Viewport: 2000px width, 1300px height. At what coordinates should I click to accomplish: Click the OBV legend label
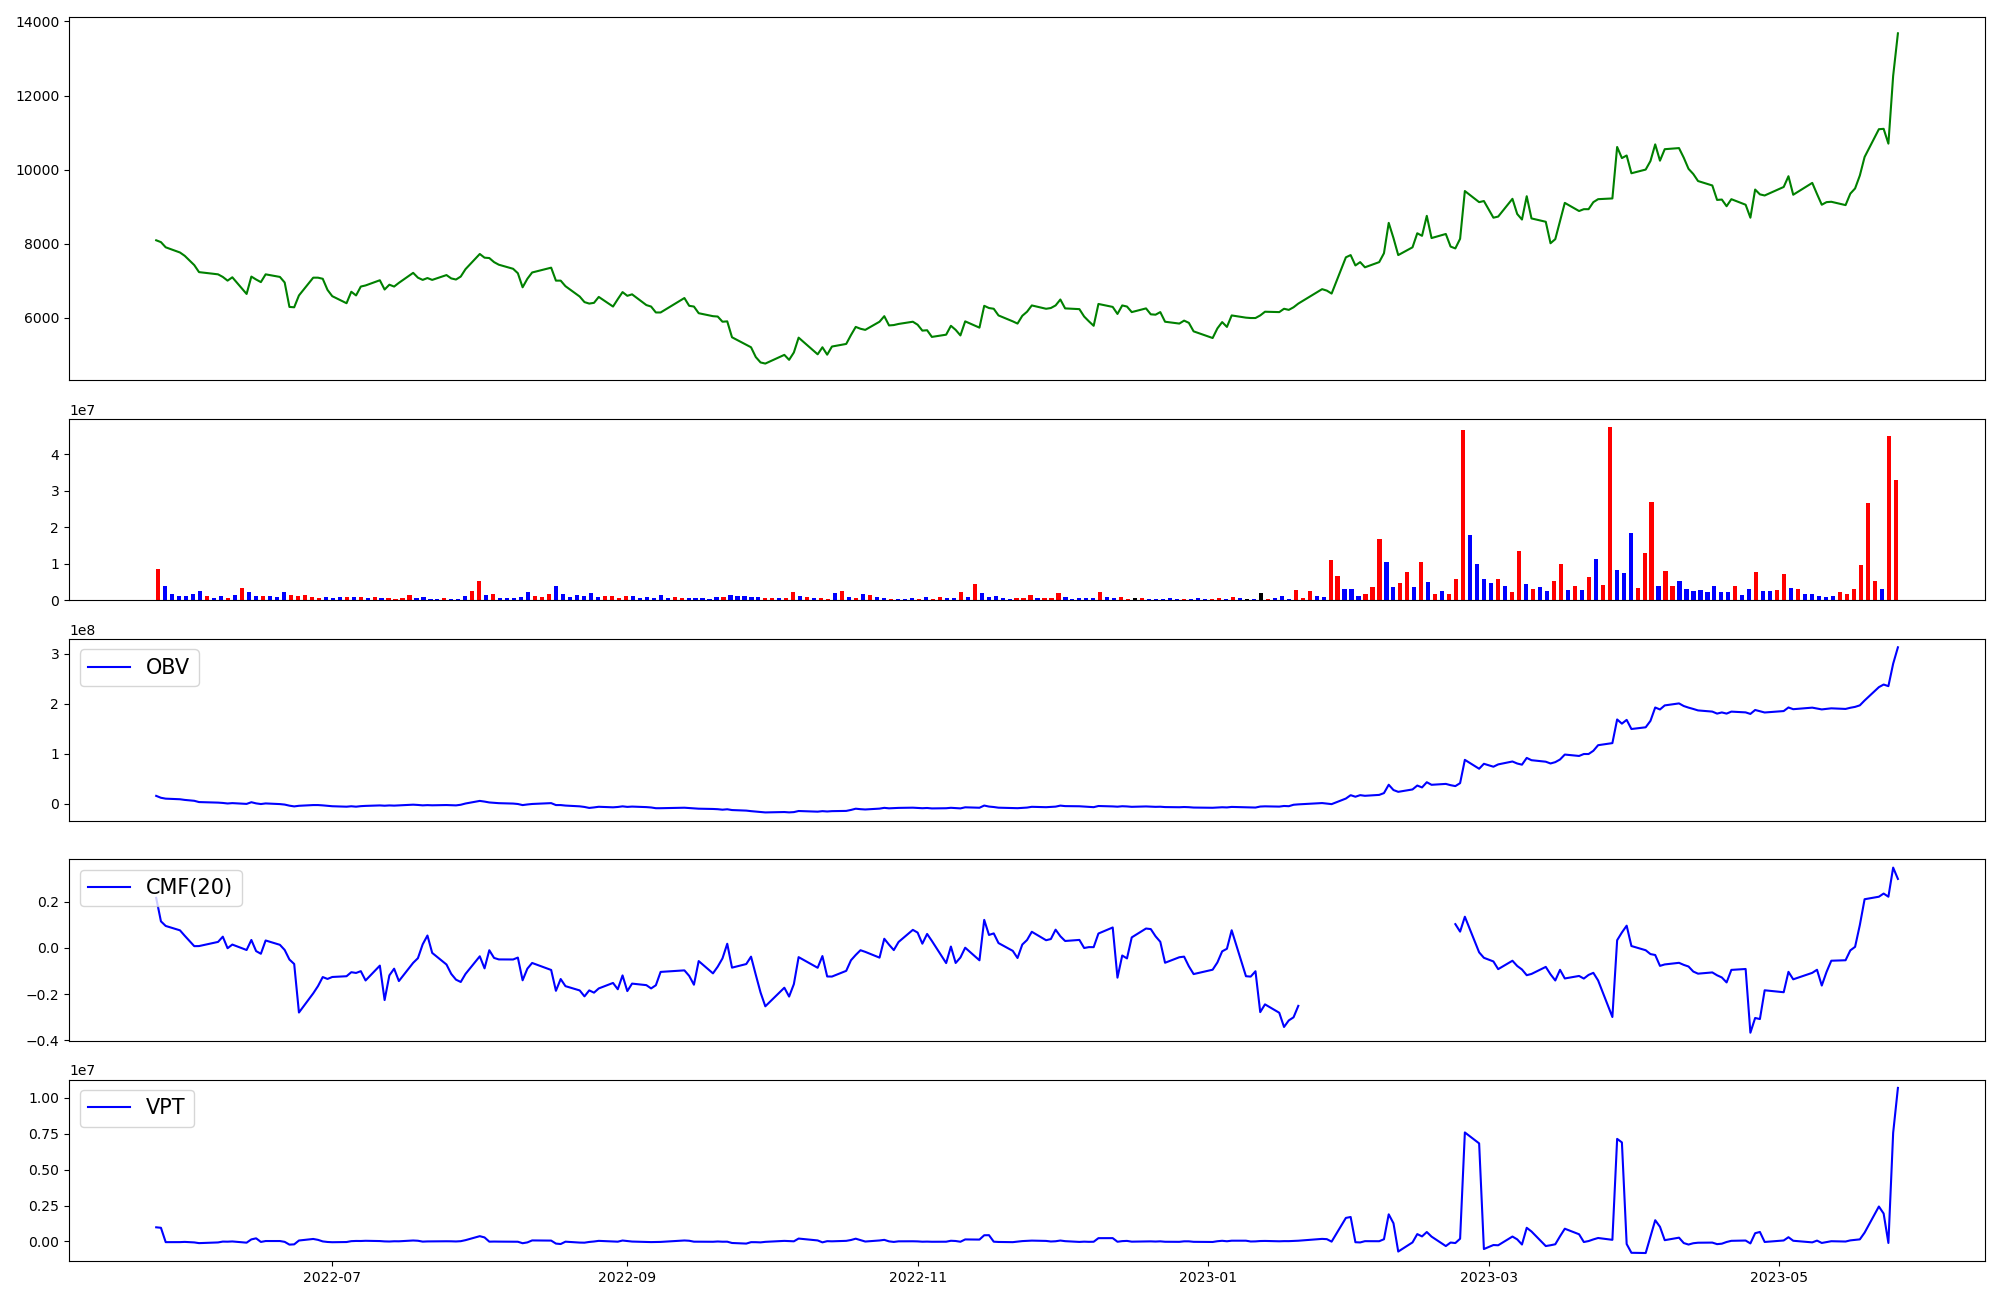point(167,667)
